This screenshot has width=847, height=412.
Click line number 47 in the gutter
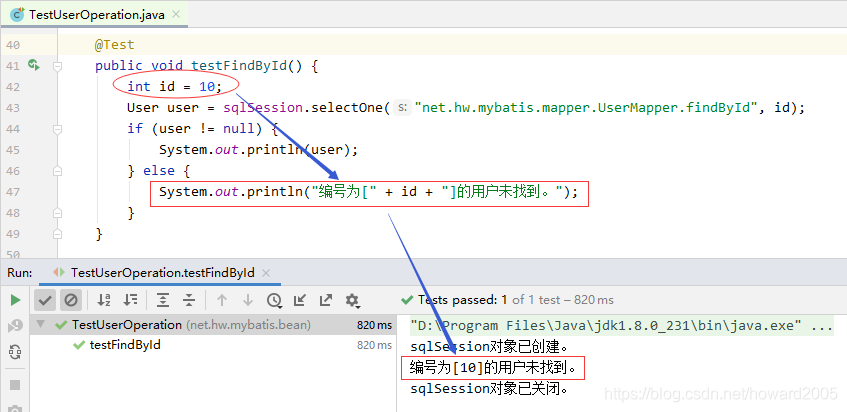12,192
